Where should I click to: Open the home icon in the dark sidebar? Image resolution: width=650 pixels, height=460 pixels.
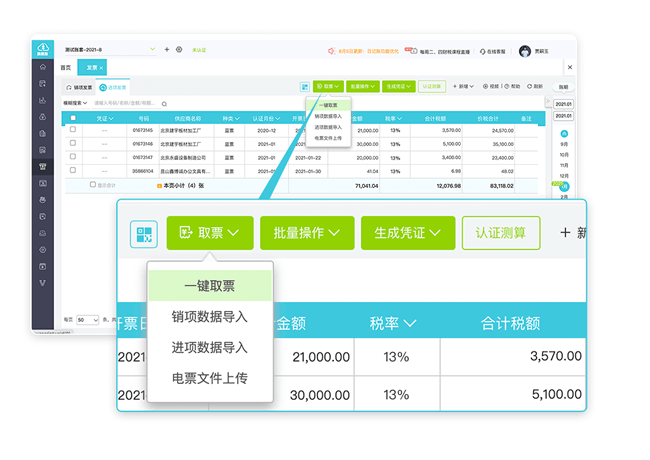point(43,67)
